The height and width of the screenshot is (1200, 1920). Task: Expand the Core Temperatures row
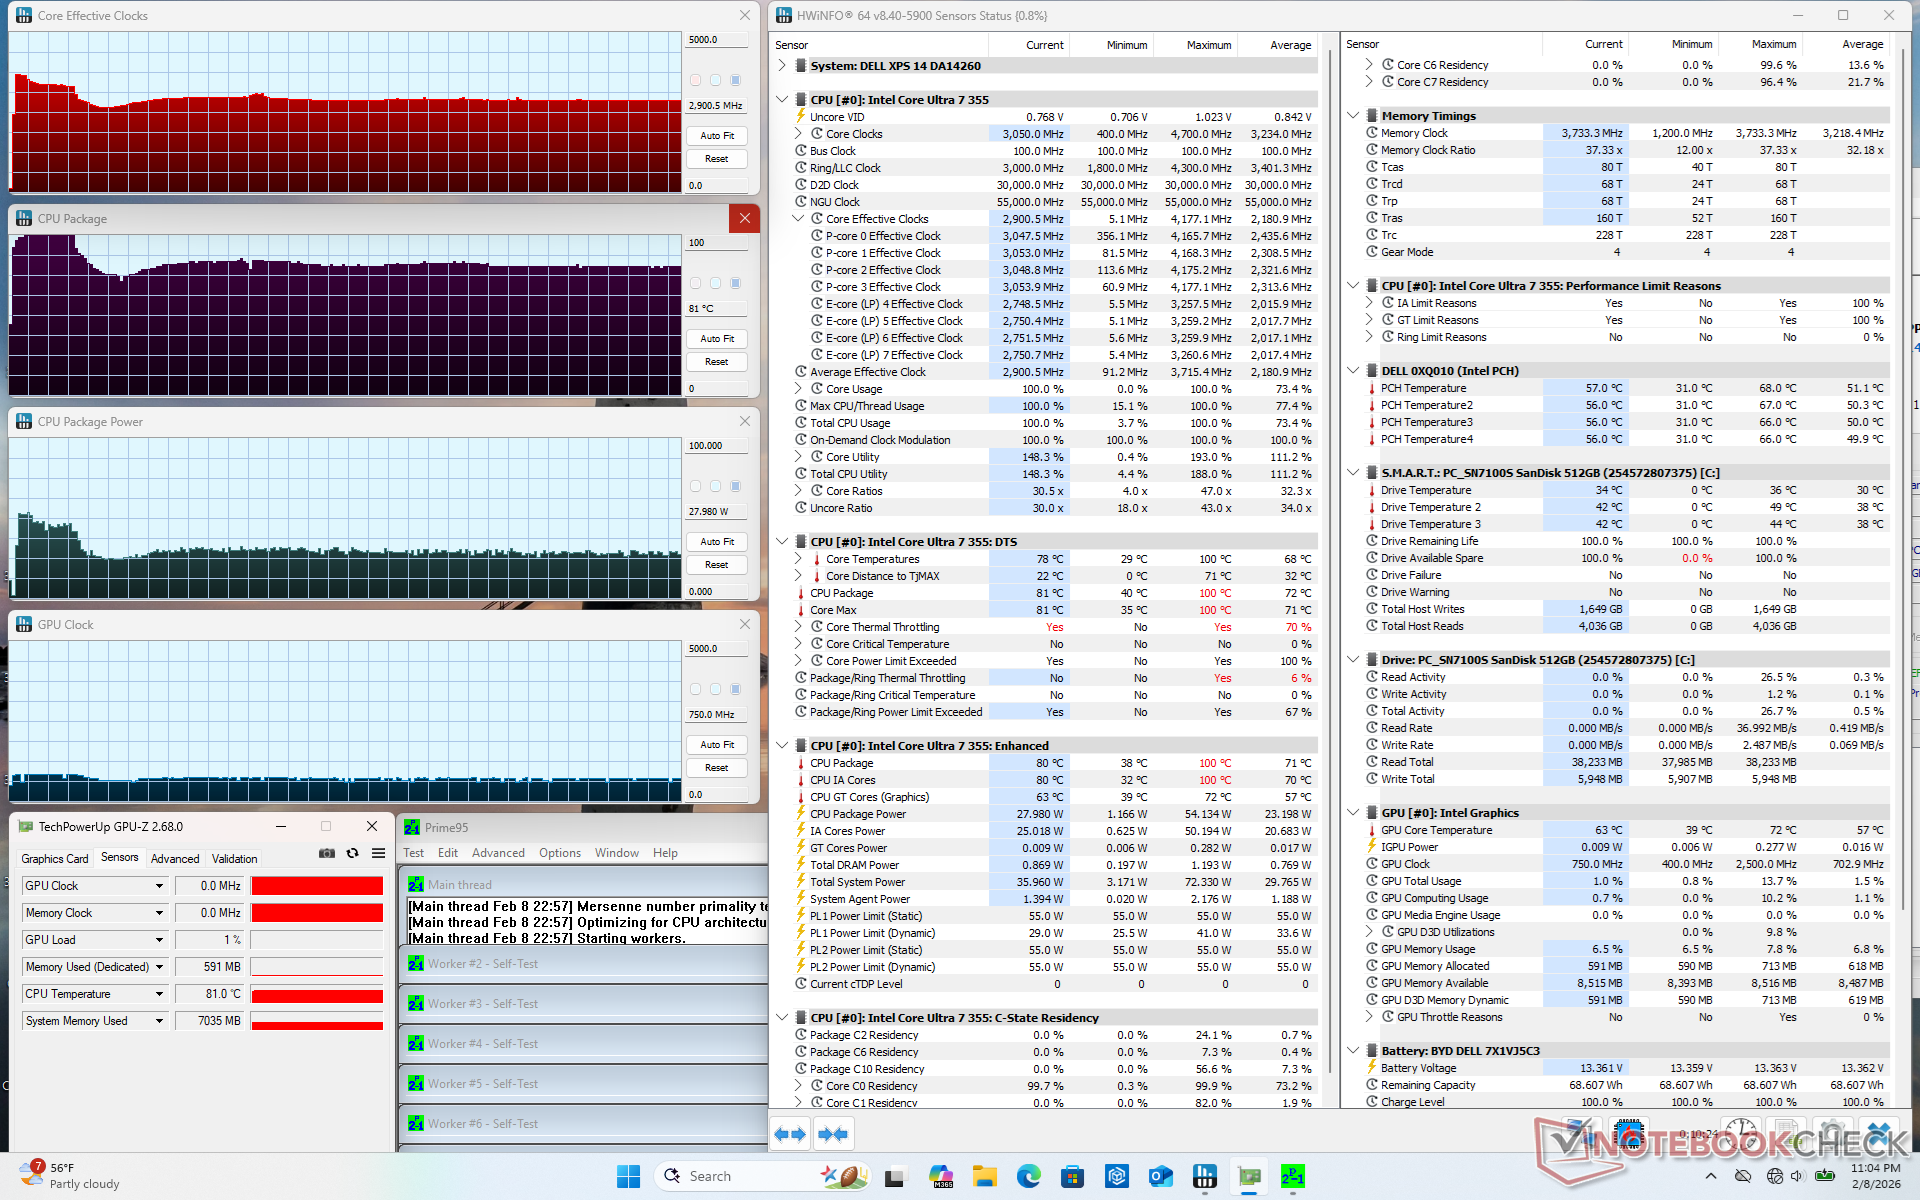click(798, 559)
